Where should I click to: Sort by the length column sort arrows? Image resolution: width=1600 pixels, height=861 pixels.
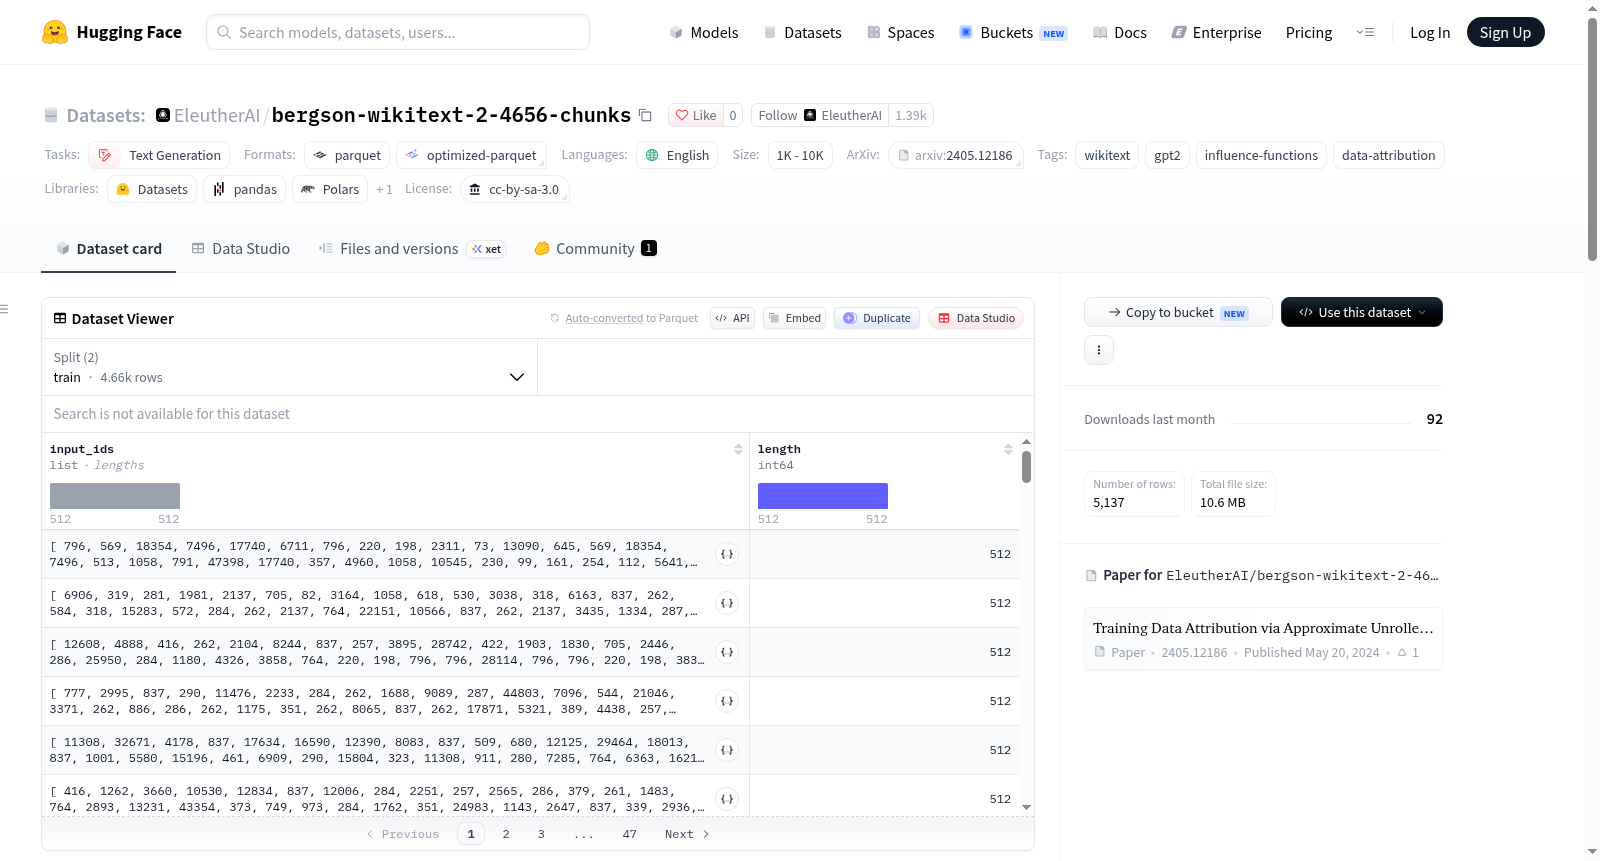point(1008,450)
